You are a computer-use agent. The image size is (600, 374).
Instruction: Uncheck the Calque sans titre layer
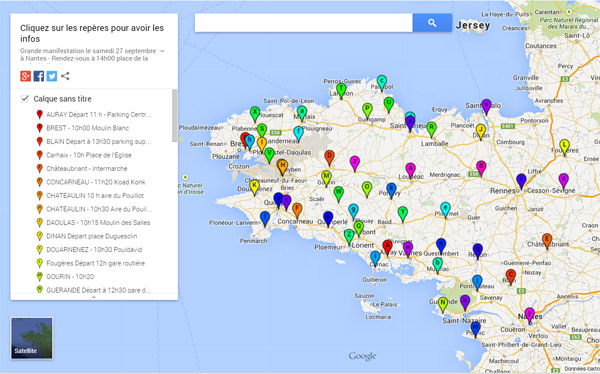coord(25,99)
